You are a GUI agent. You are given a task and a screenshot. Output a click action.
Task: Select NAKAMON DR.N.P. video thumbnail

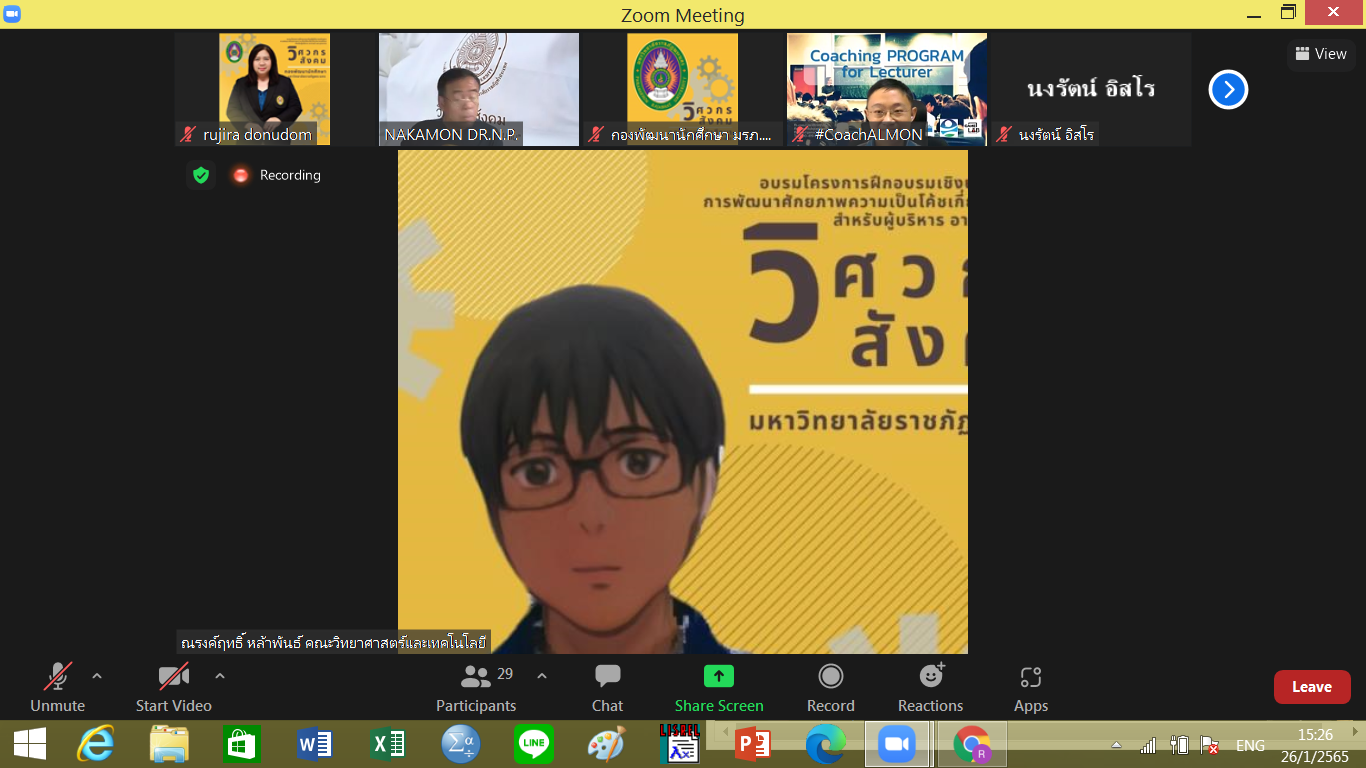coord(479,90)
